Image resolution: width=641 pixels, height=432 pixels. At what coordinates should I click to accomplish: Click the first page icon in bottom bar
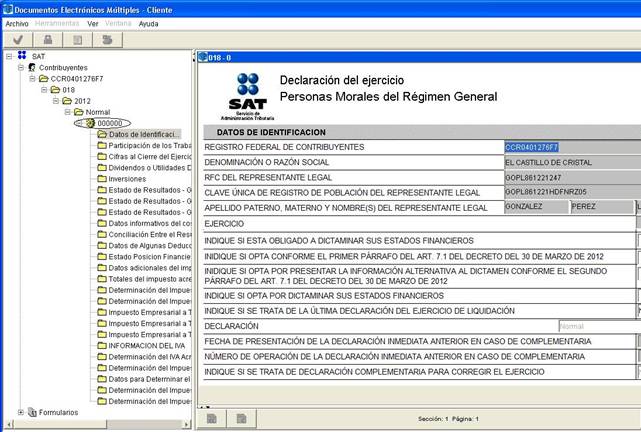(211, 419)
